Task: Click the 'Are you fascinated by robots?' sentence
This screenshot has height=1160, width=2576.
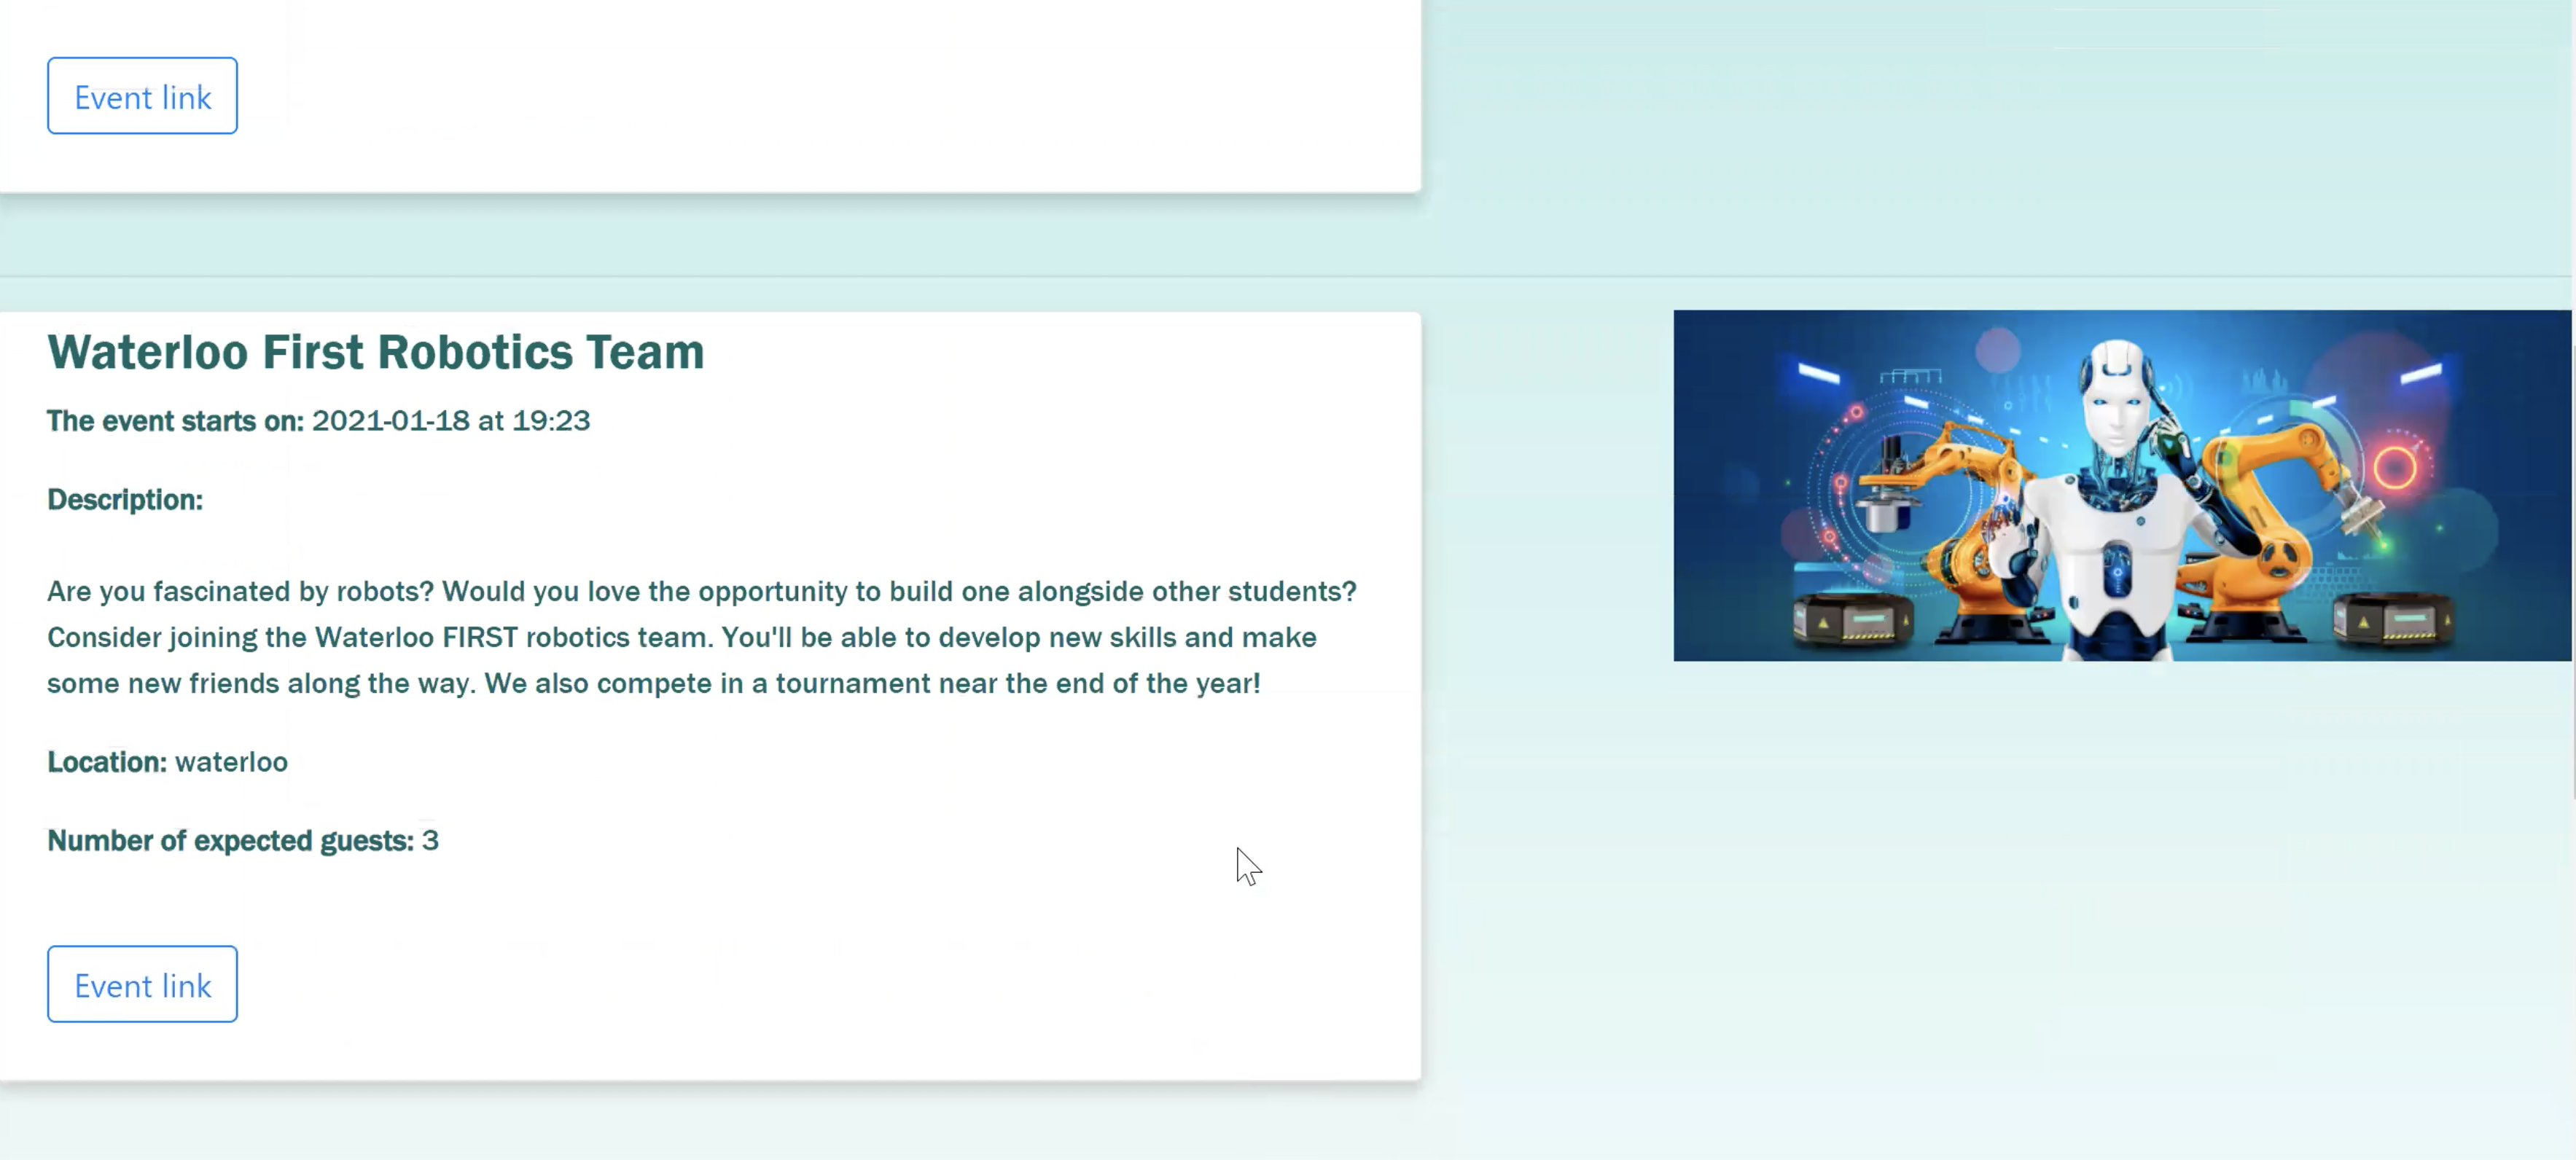Action: pyautogui.click(x=240, y=591)
